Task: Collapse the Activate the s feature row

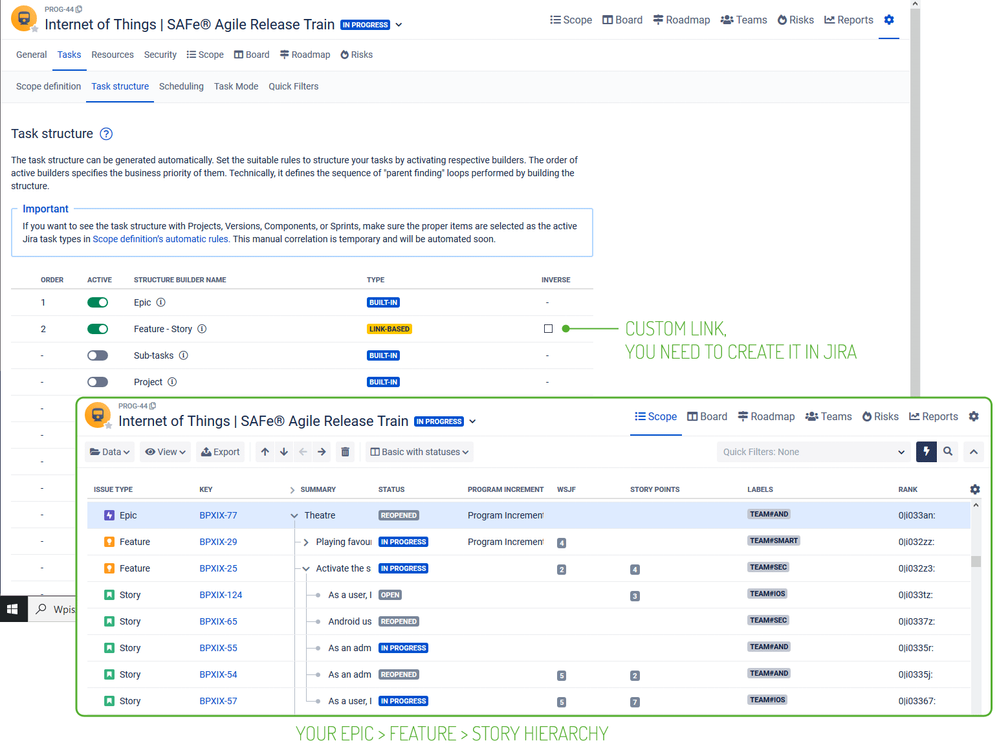Action: [306, 569]
